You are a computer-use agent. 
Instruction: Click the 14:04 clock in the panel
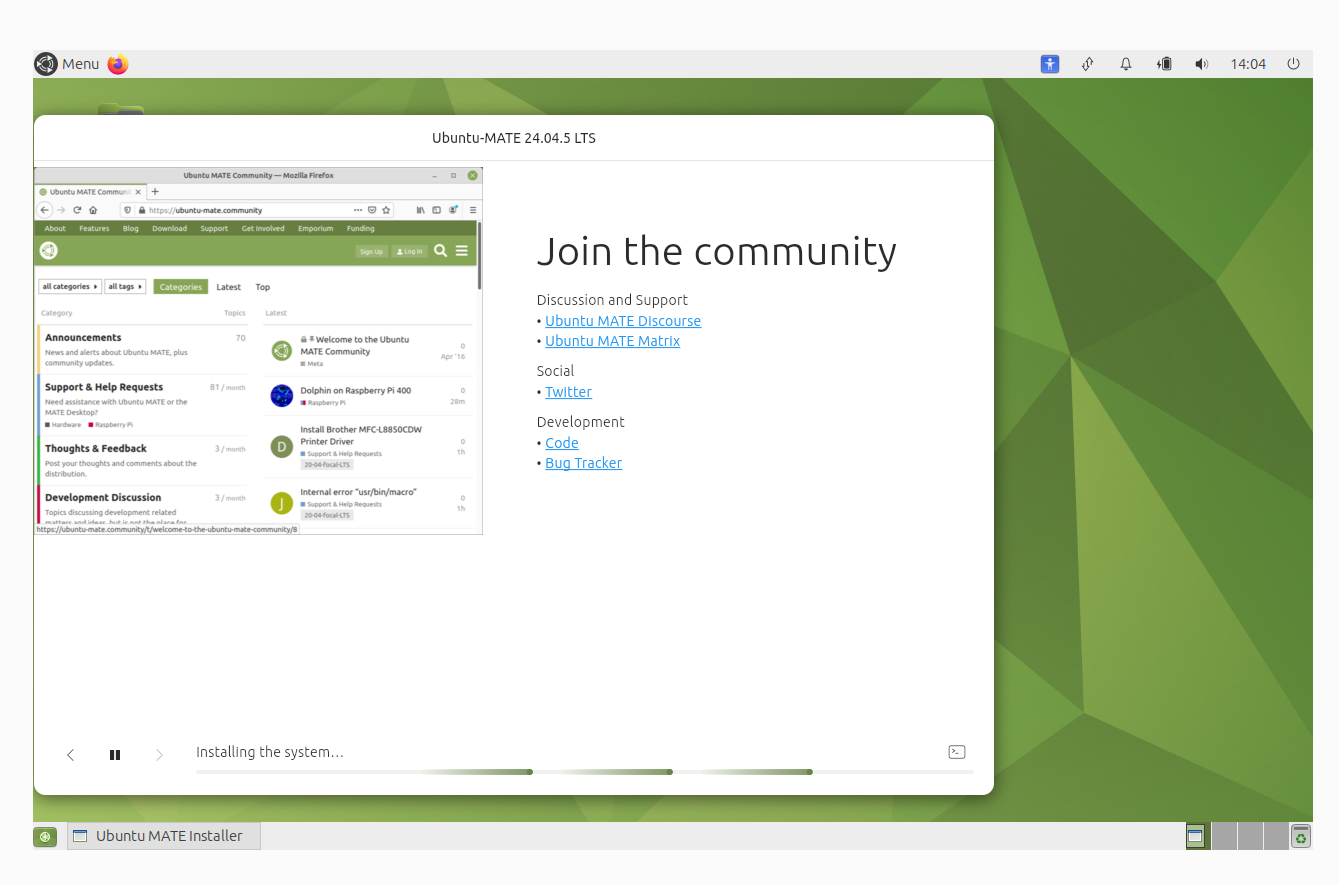click(1248, 64)
